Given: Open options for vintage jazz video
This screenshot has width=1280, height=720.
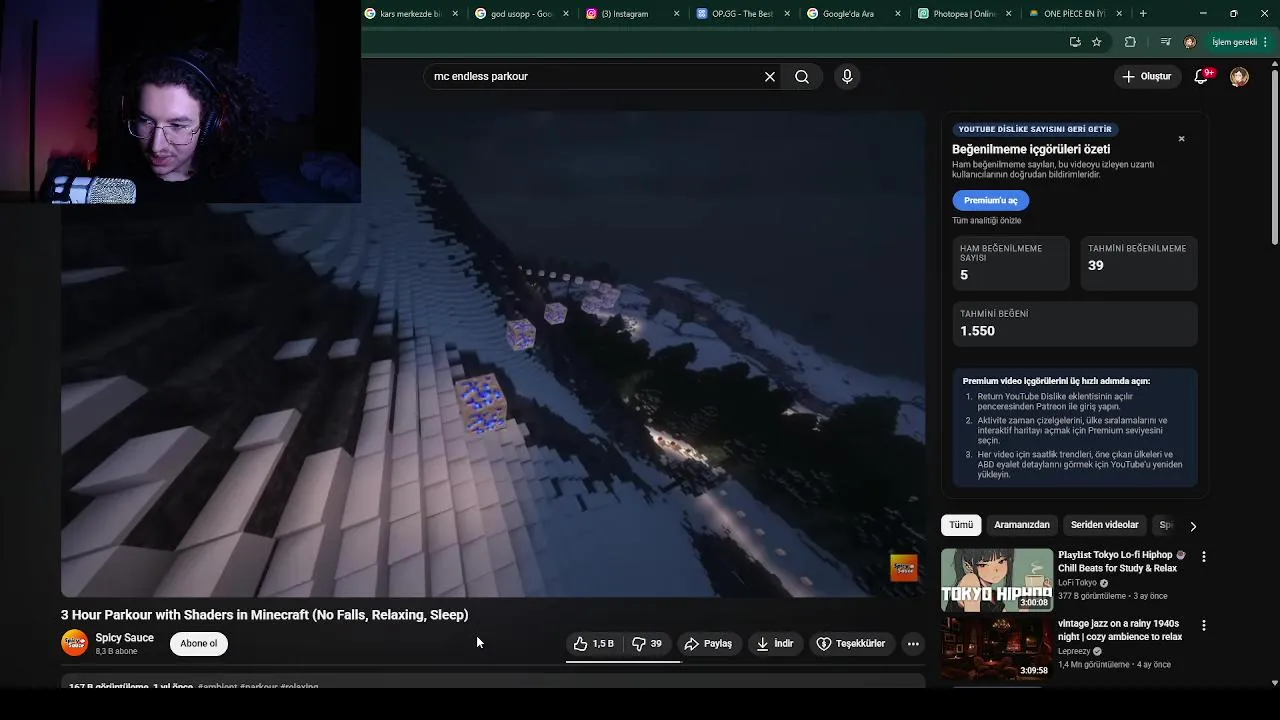Looking at the screenshot, I should click(x=1204, y=626).
